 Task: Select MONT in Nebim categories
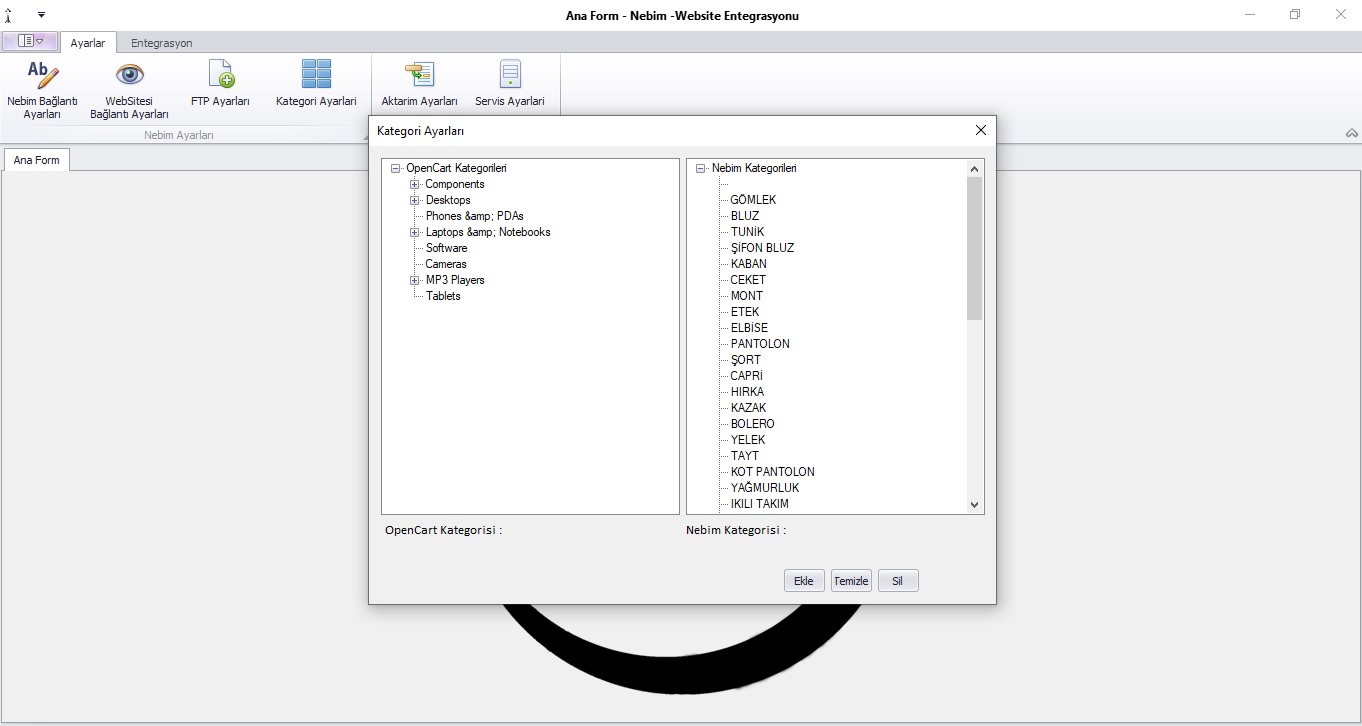pyautogui.click(x=747, y=296)
